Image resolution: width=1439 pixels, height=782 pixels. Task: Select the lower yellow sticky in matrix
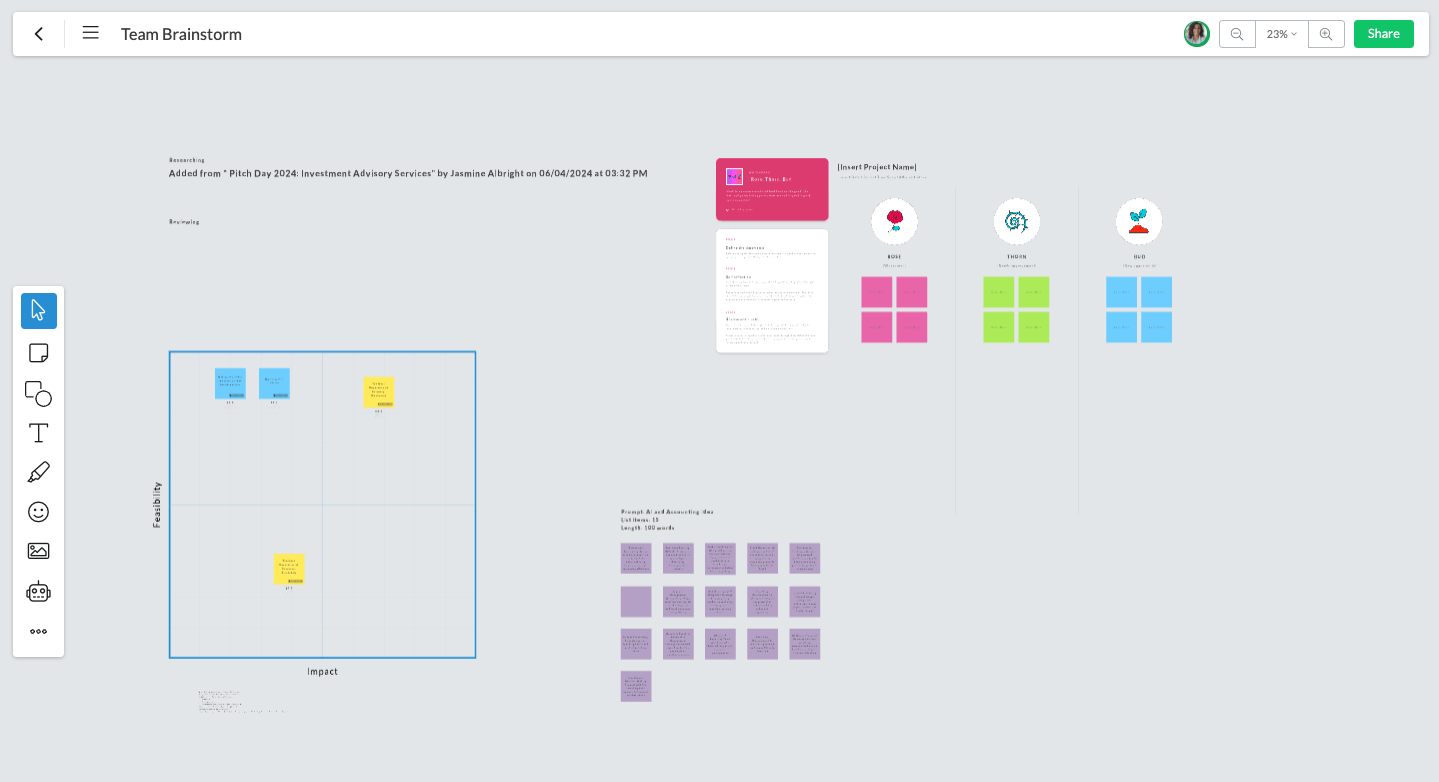click(289, 569)
